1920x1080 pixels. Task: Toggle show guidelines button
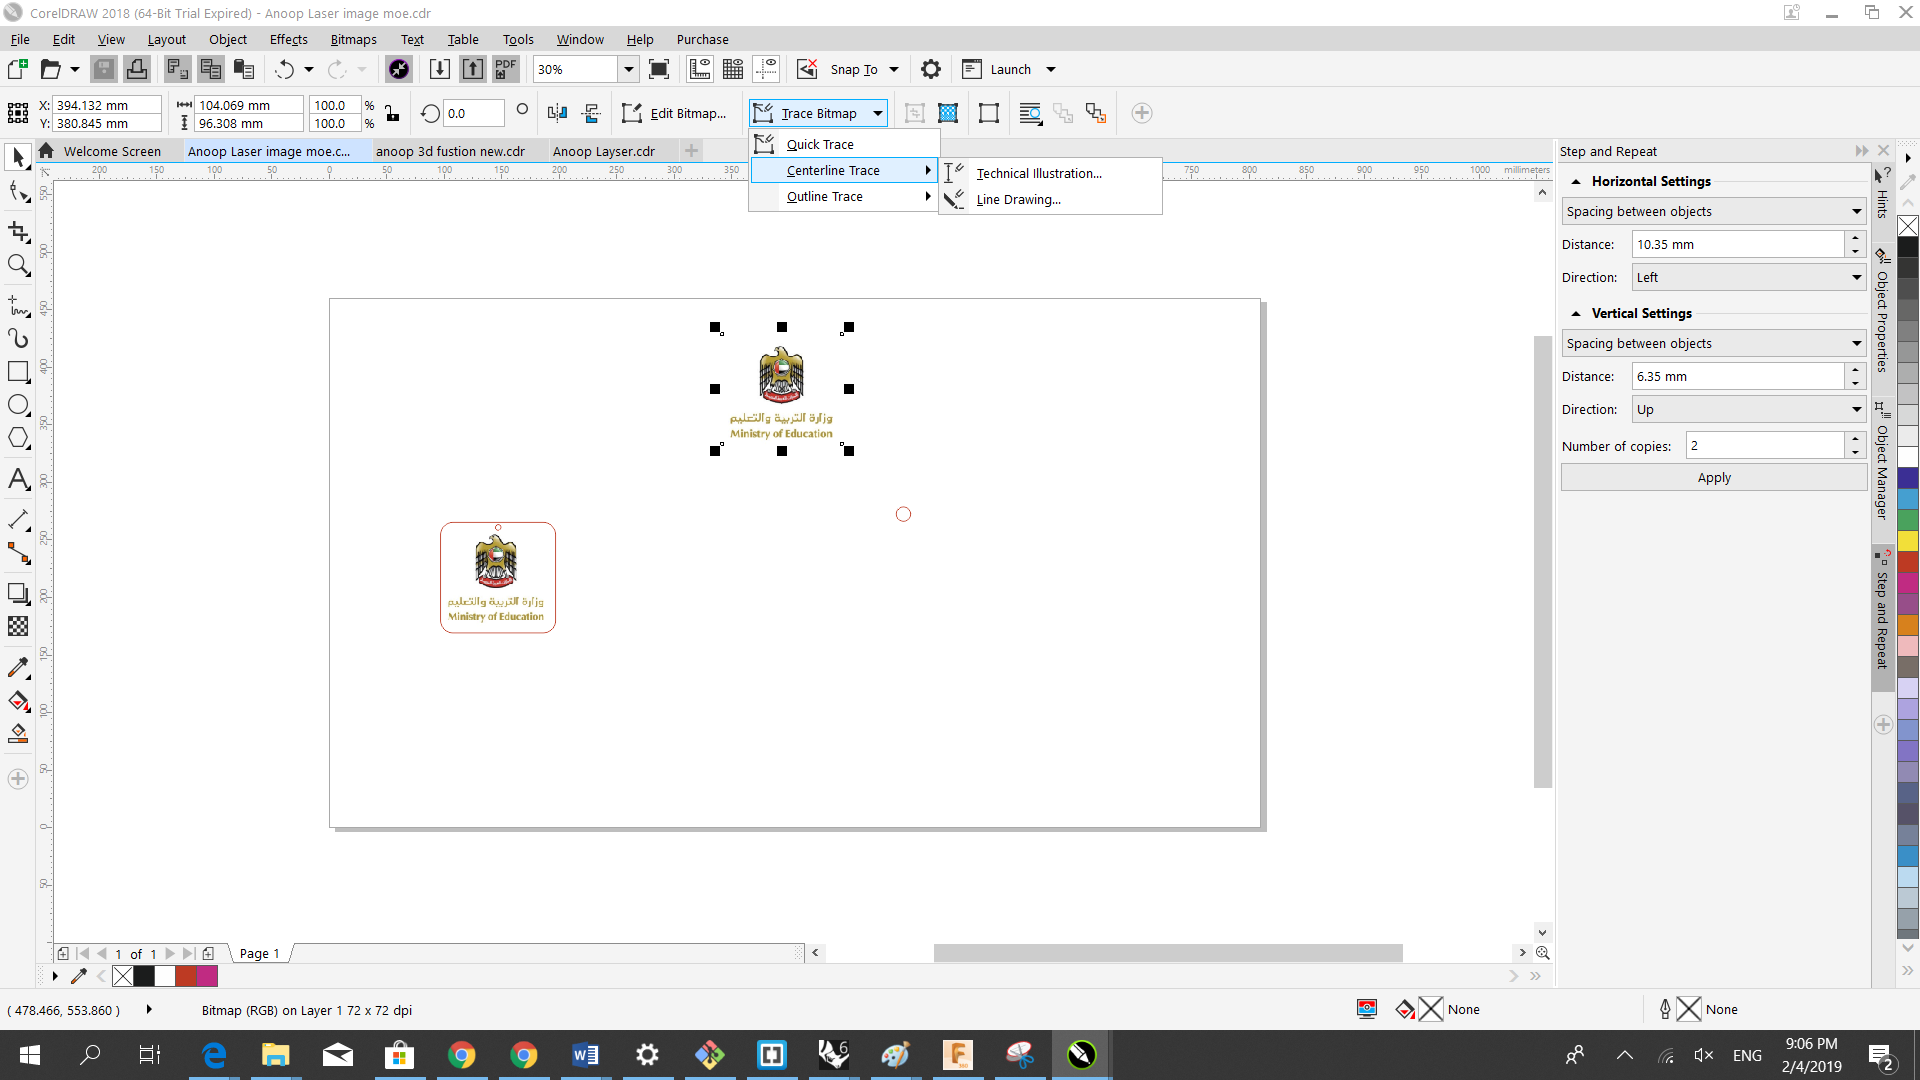coord(766,69)
